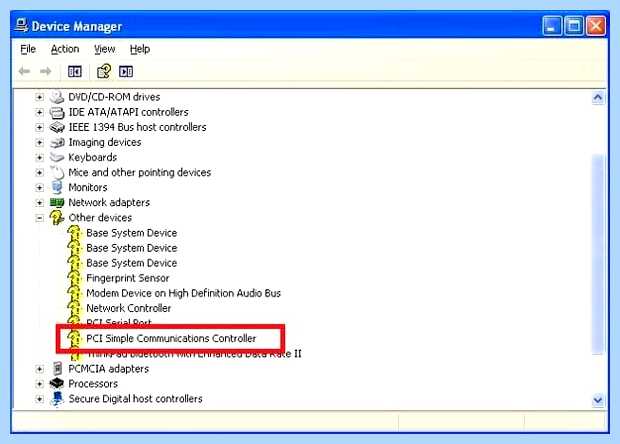Screen dimensions: 620x444
Task: Expand the Network adapters node
Action: coord(39,202)
